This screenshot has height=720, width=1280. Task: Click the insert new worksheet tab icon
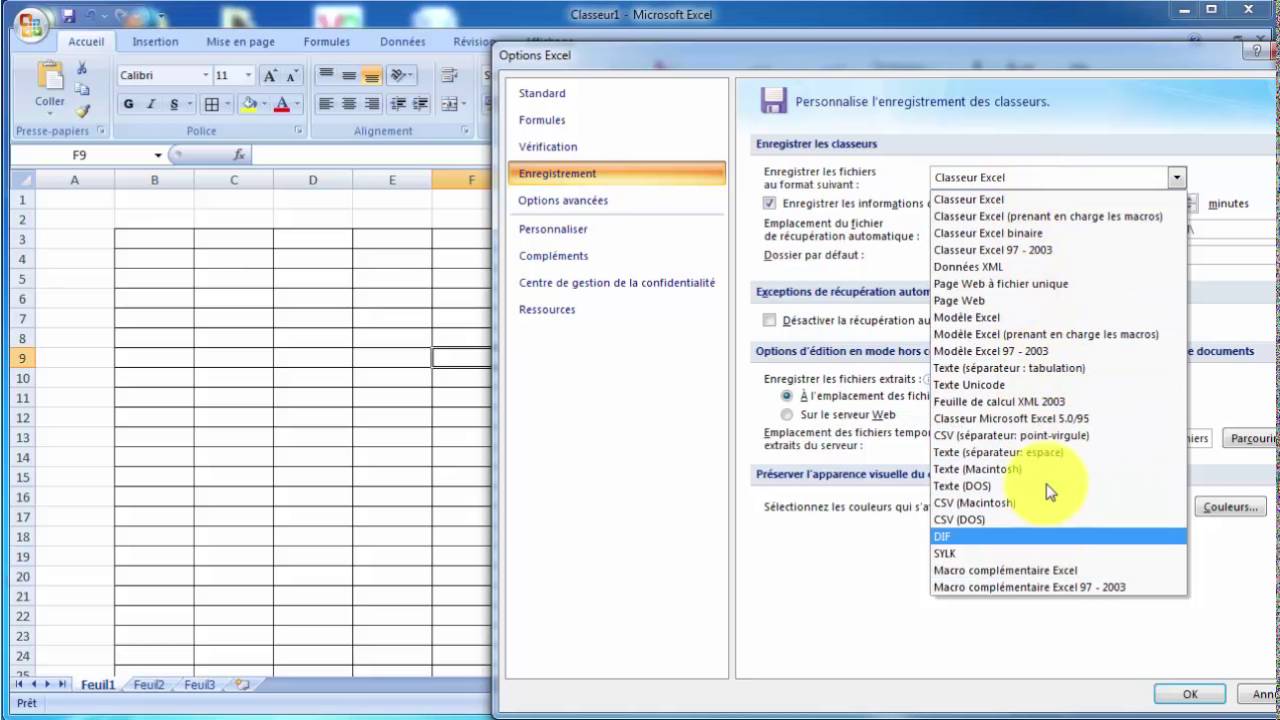[240, 685]
